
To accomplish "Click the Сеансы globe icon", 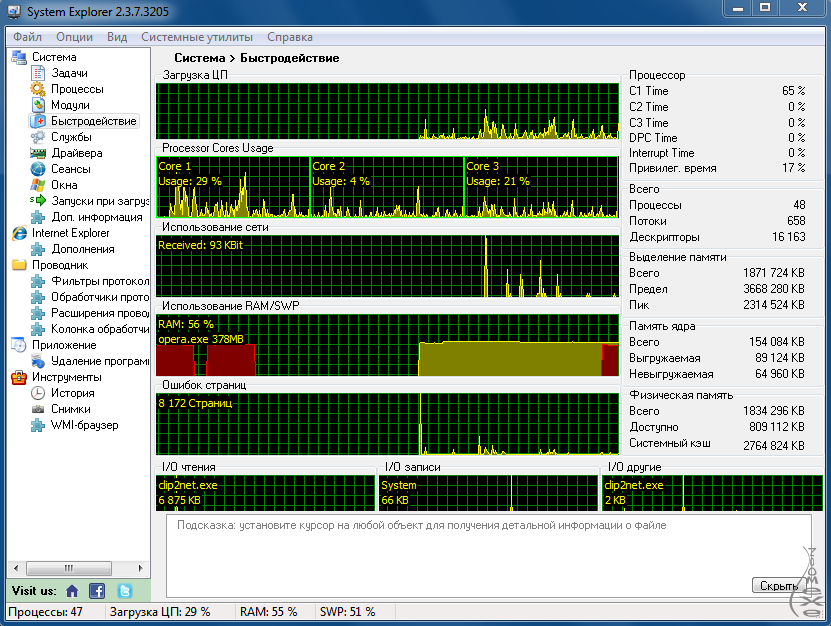I will 38,169.
